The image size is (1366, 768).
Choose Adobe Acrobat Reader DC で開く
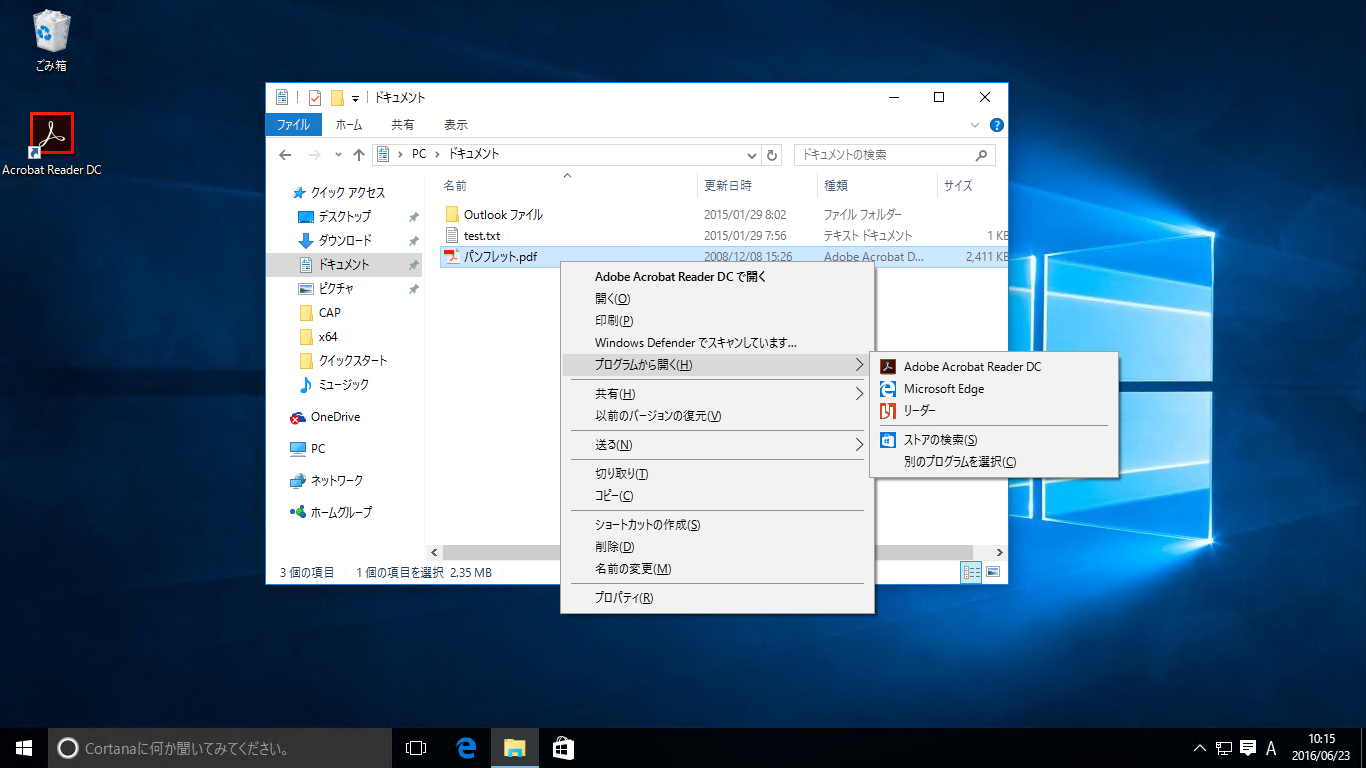pyautogui.click(x=717, y=277)
